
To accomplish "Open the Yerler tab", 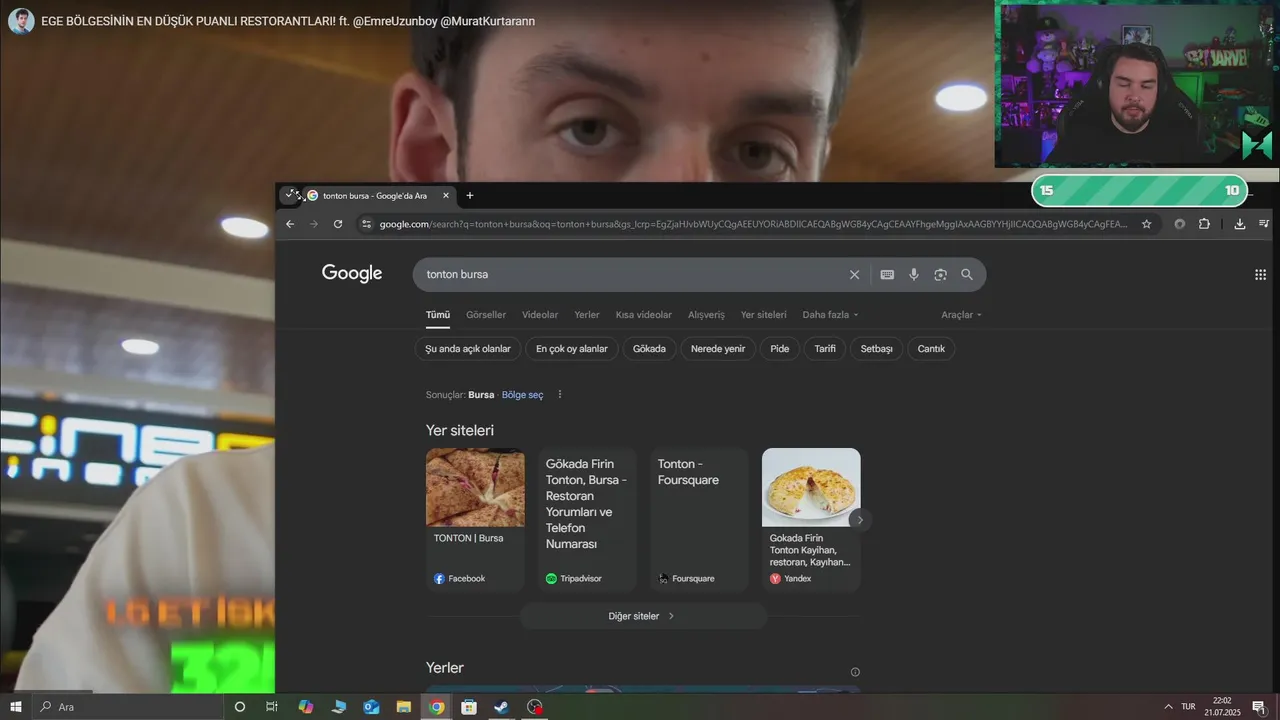I will 587,315.
